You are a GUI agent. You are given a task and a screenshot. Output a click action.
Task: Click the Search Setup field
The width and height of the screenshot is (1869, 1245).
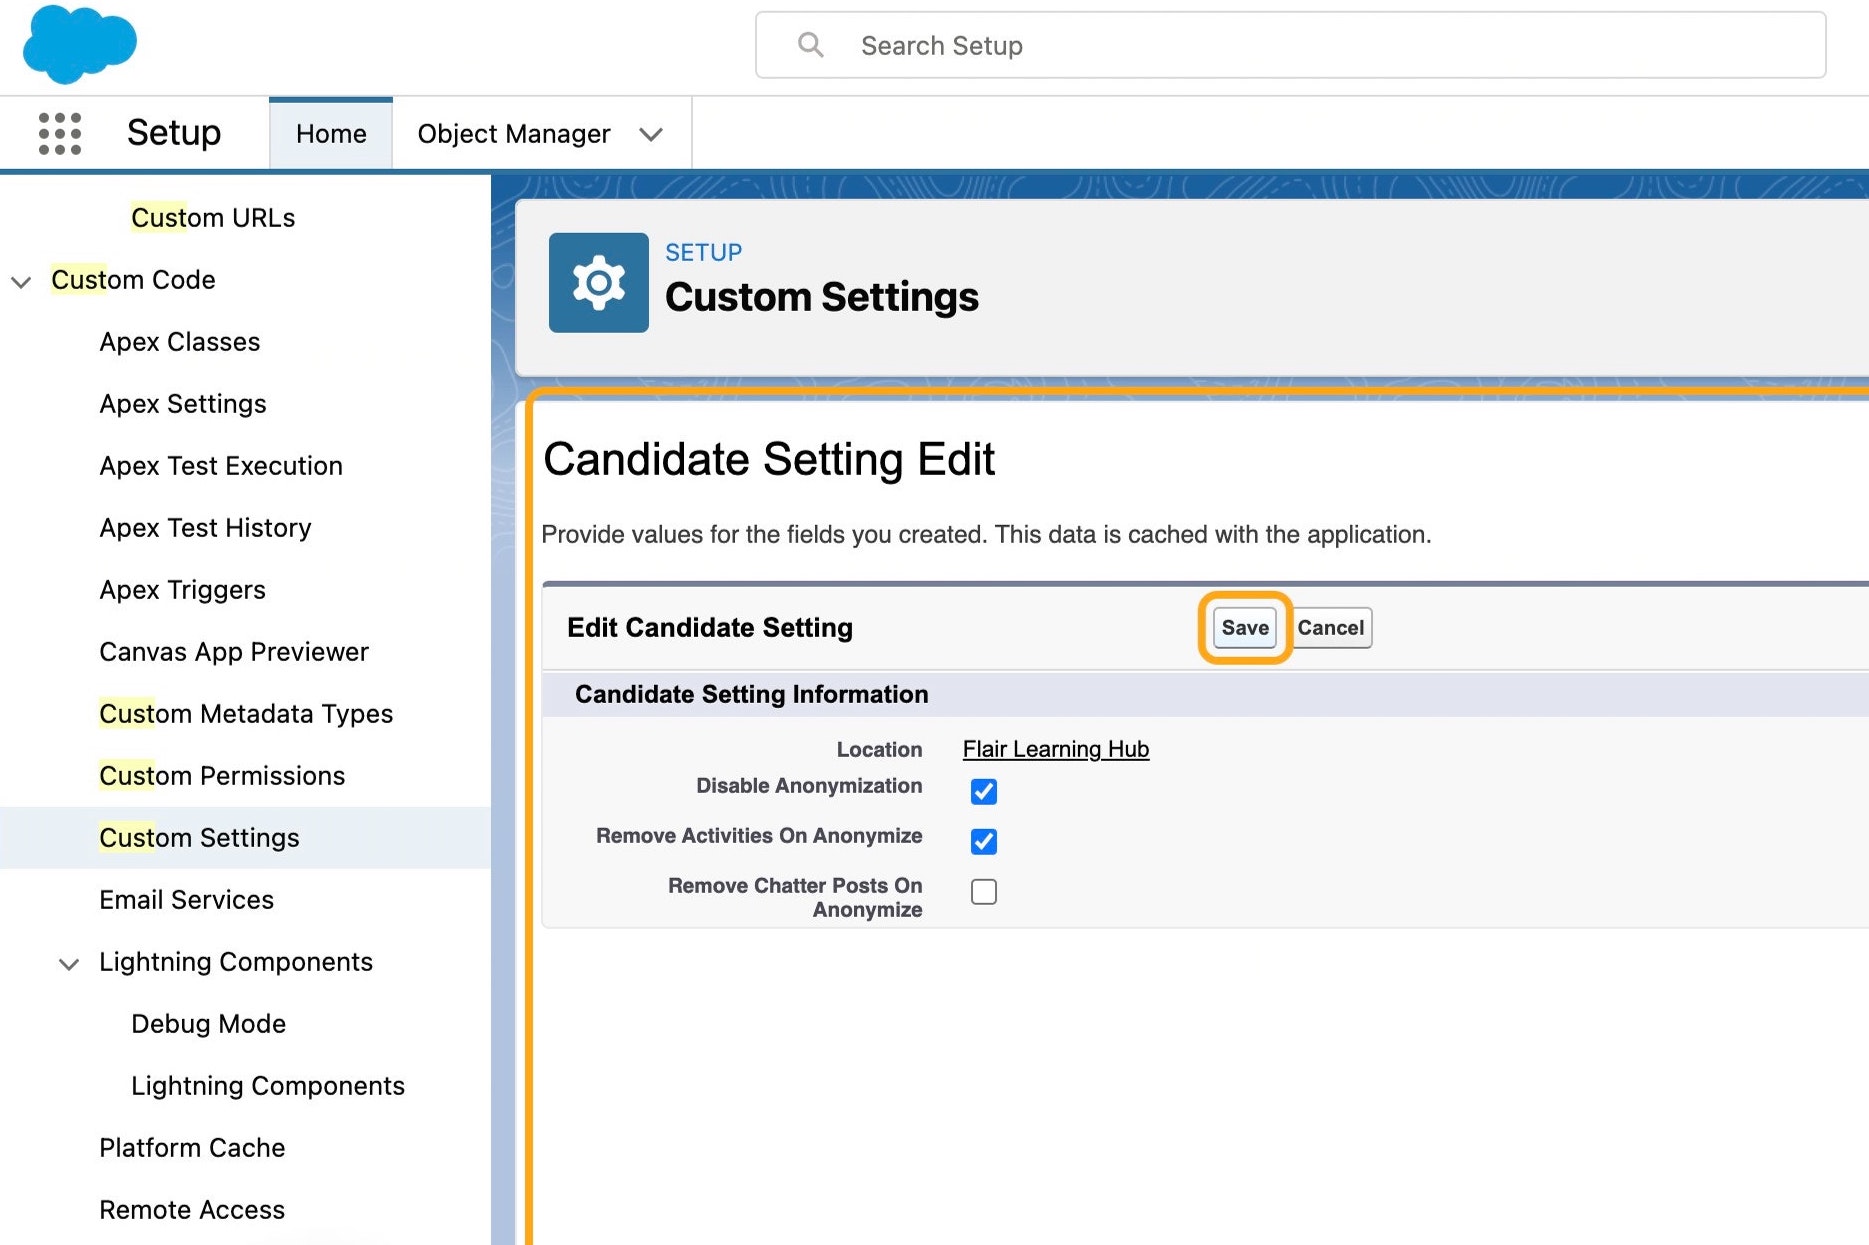tap(1290, 46)
